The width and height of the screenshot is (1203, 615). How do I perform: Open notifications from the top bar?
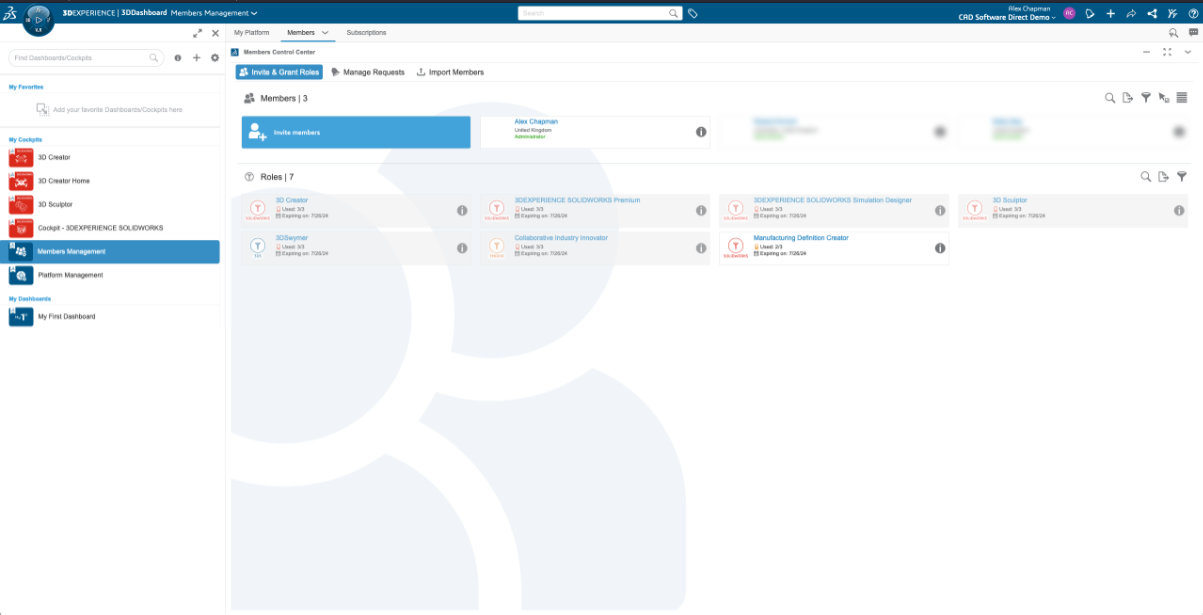point(1090,14)
